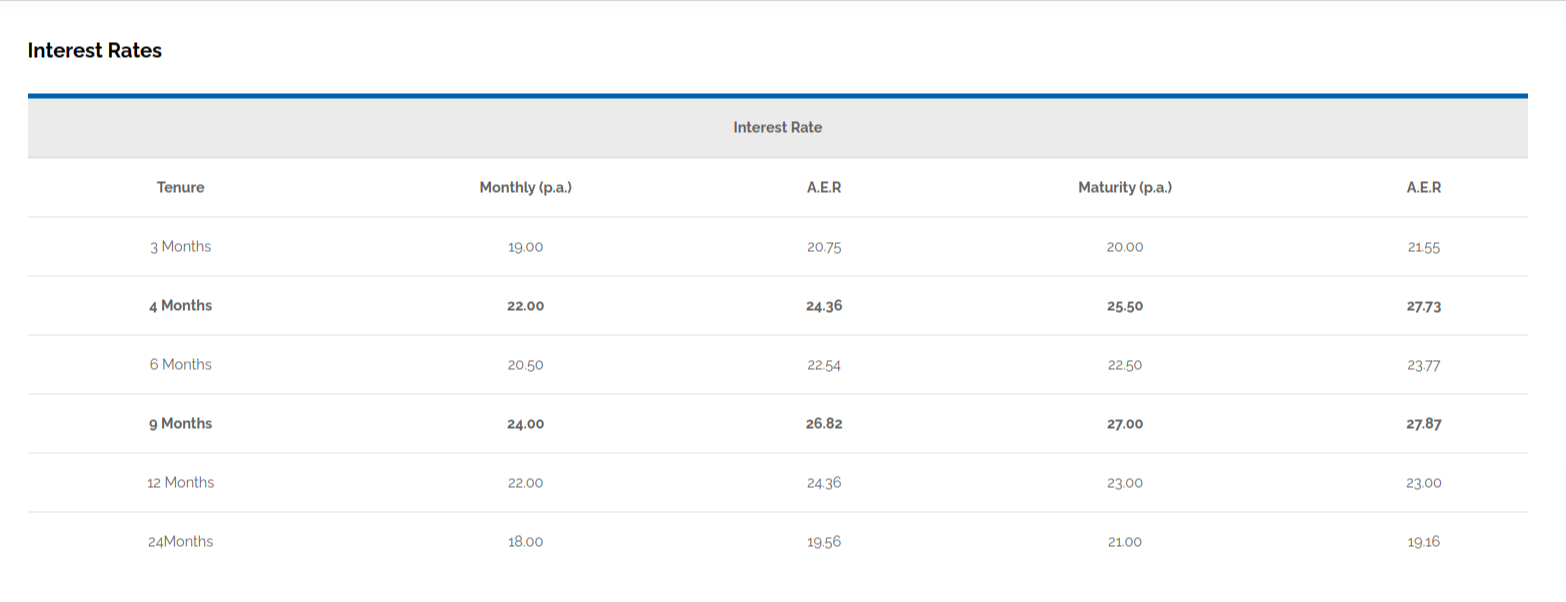Highlight the 24.00 monthly rate for 9 Months

click(526, 424)
